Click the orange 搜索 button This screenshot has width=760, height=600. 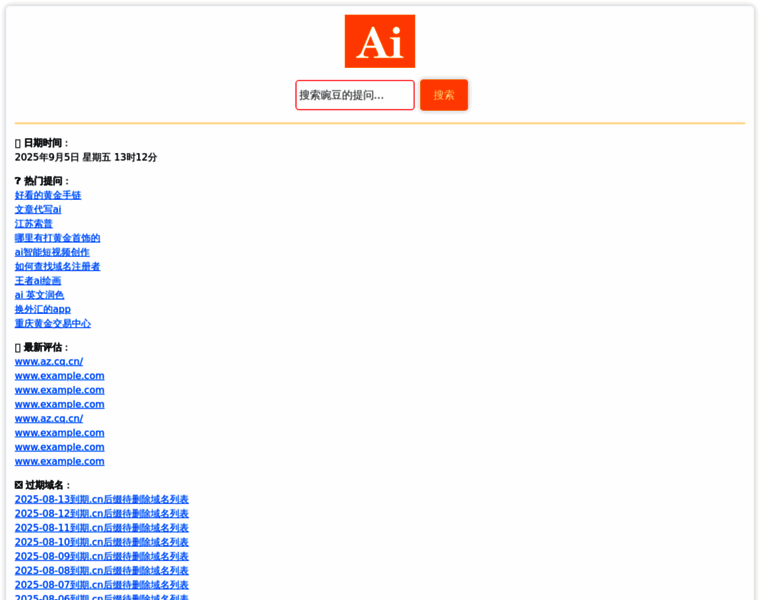(x=444, y=95)
